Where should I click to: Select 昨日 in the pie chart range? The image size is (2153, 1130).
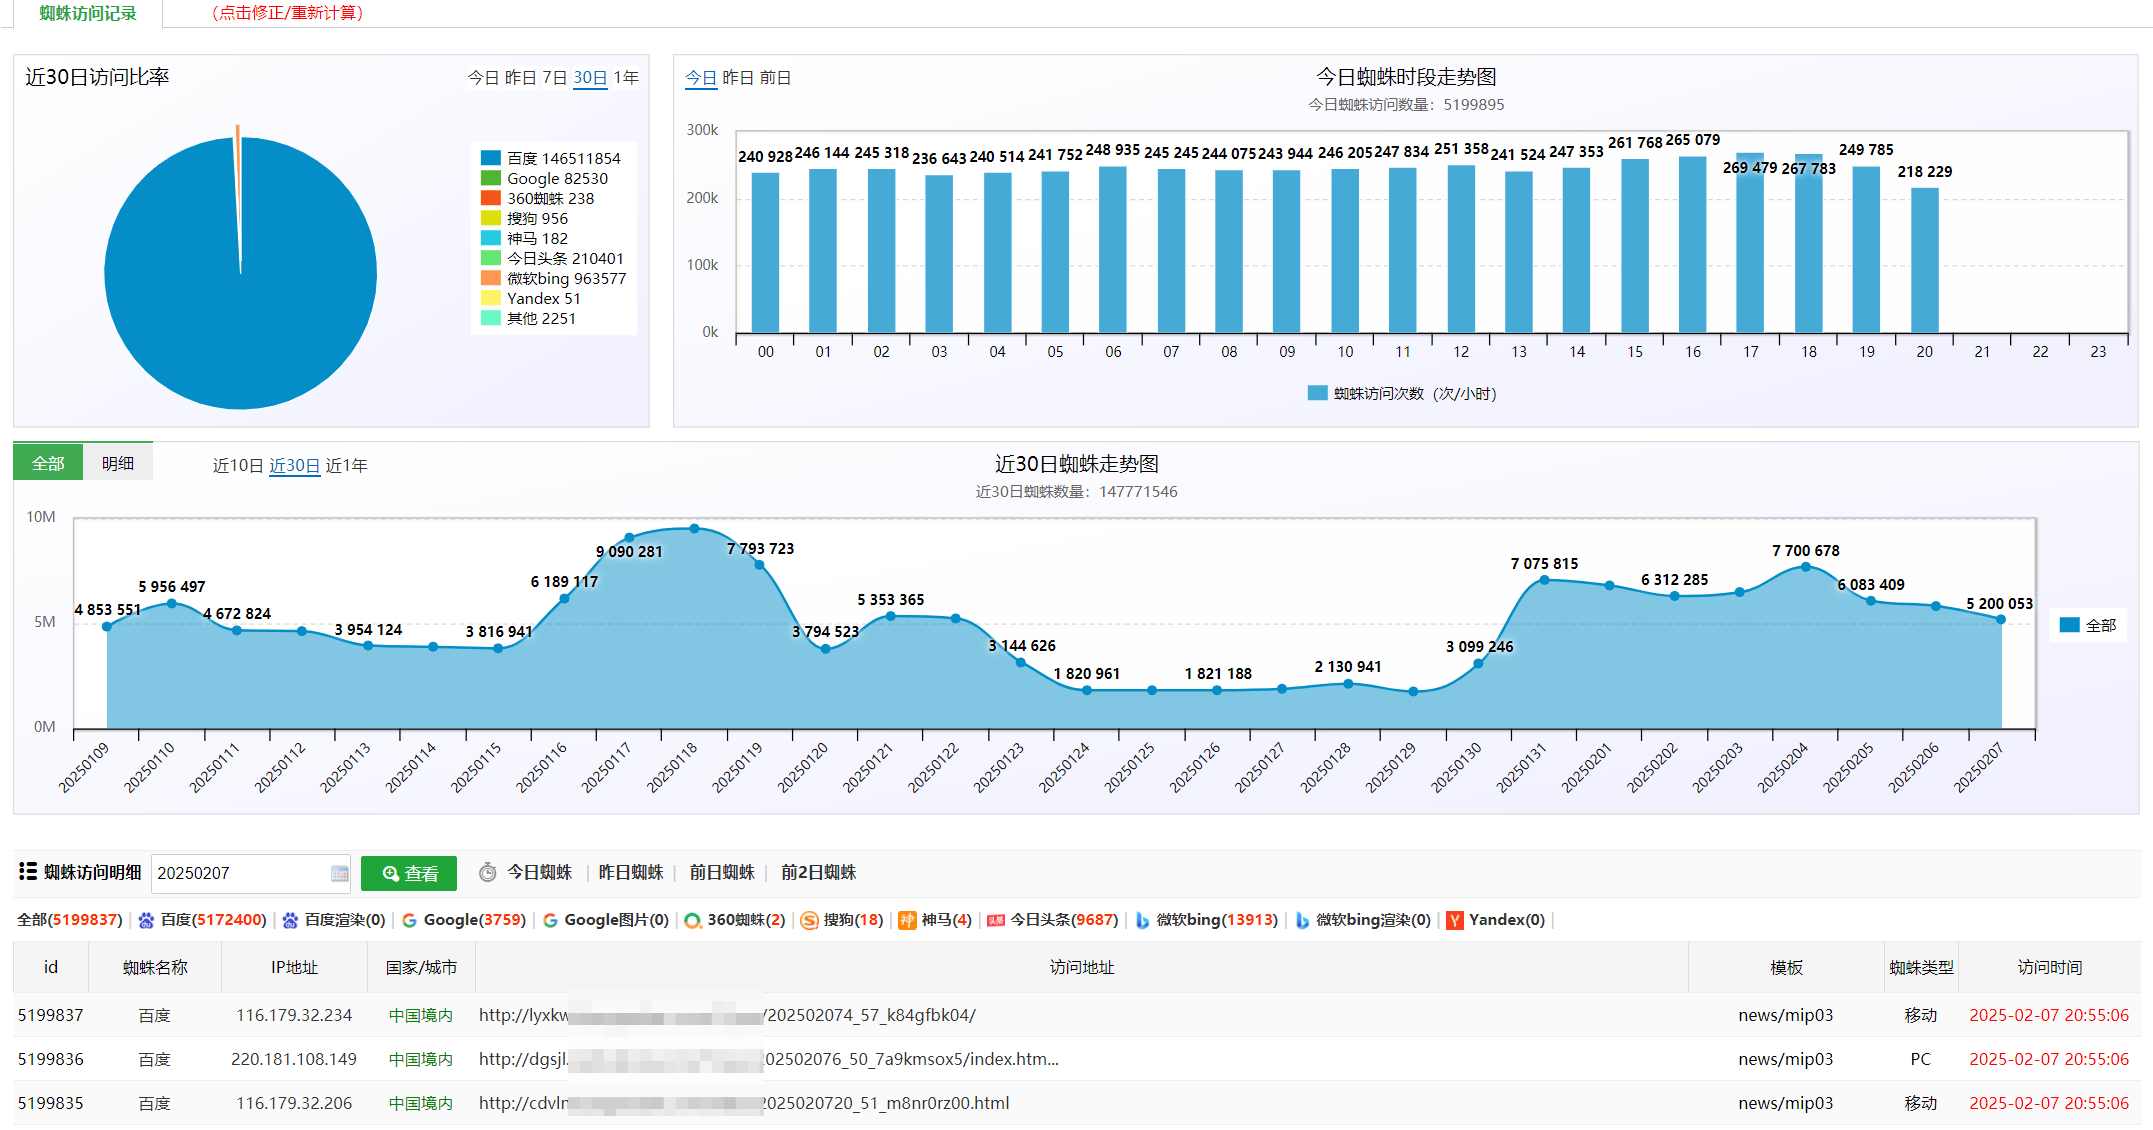click(520, 77)
